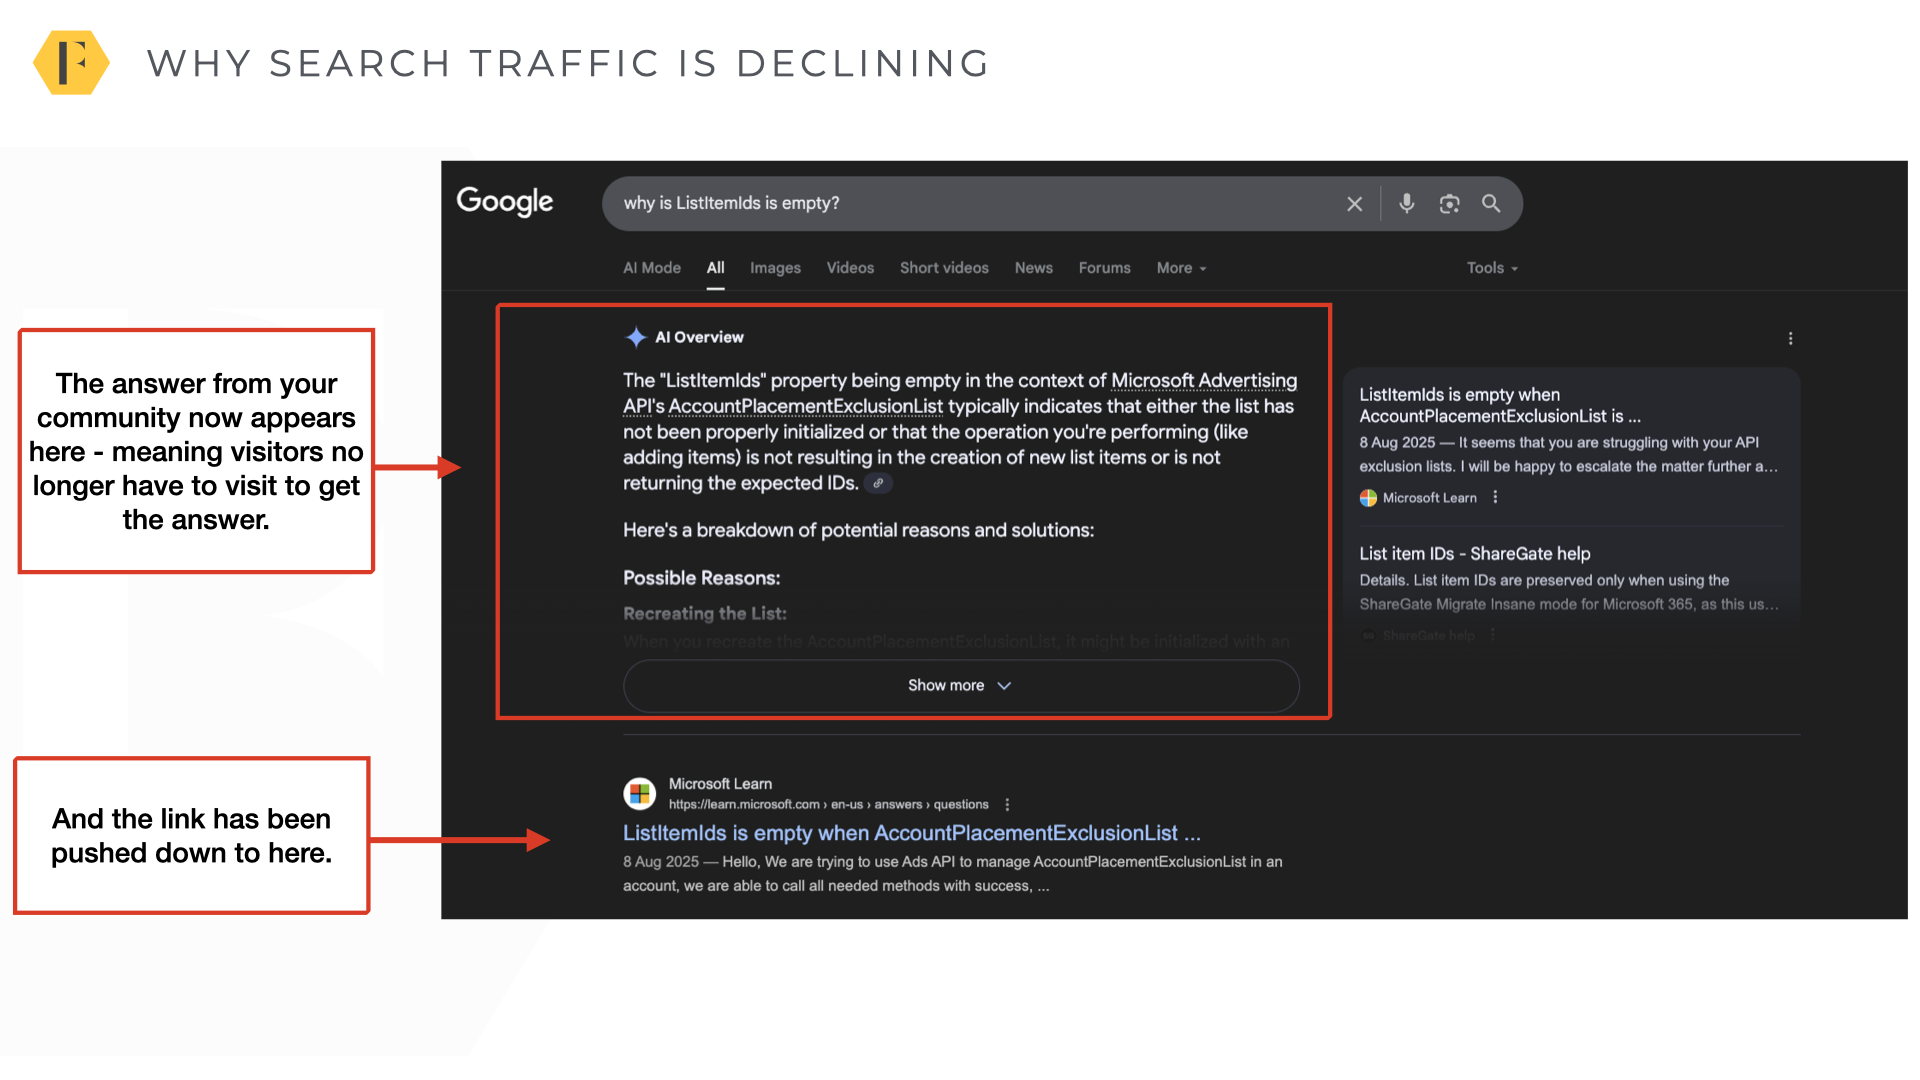The image size is (1920, 1080).
Task: Click the blue 'ListItemIds is empty when AccountPlacementExclusionList' result title
Action: (x=911, y=834)
